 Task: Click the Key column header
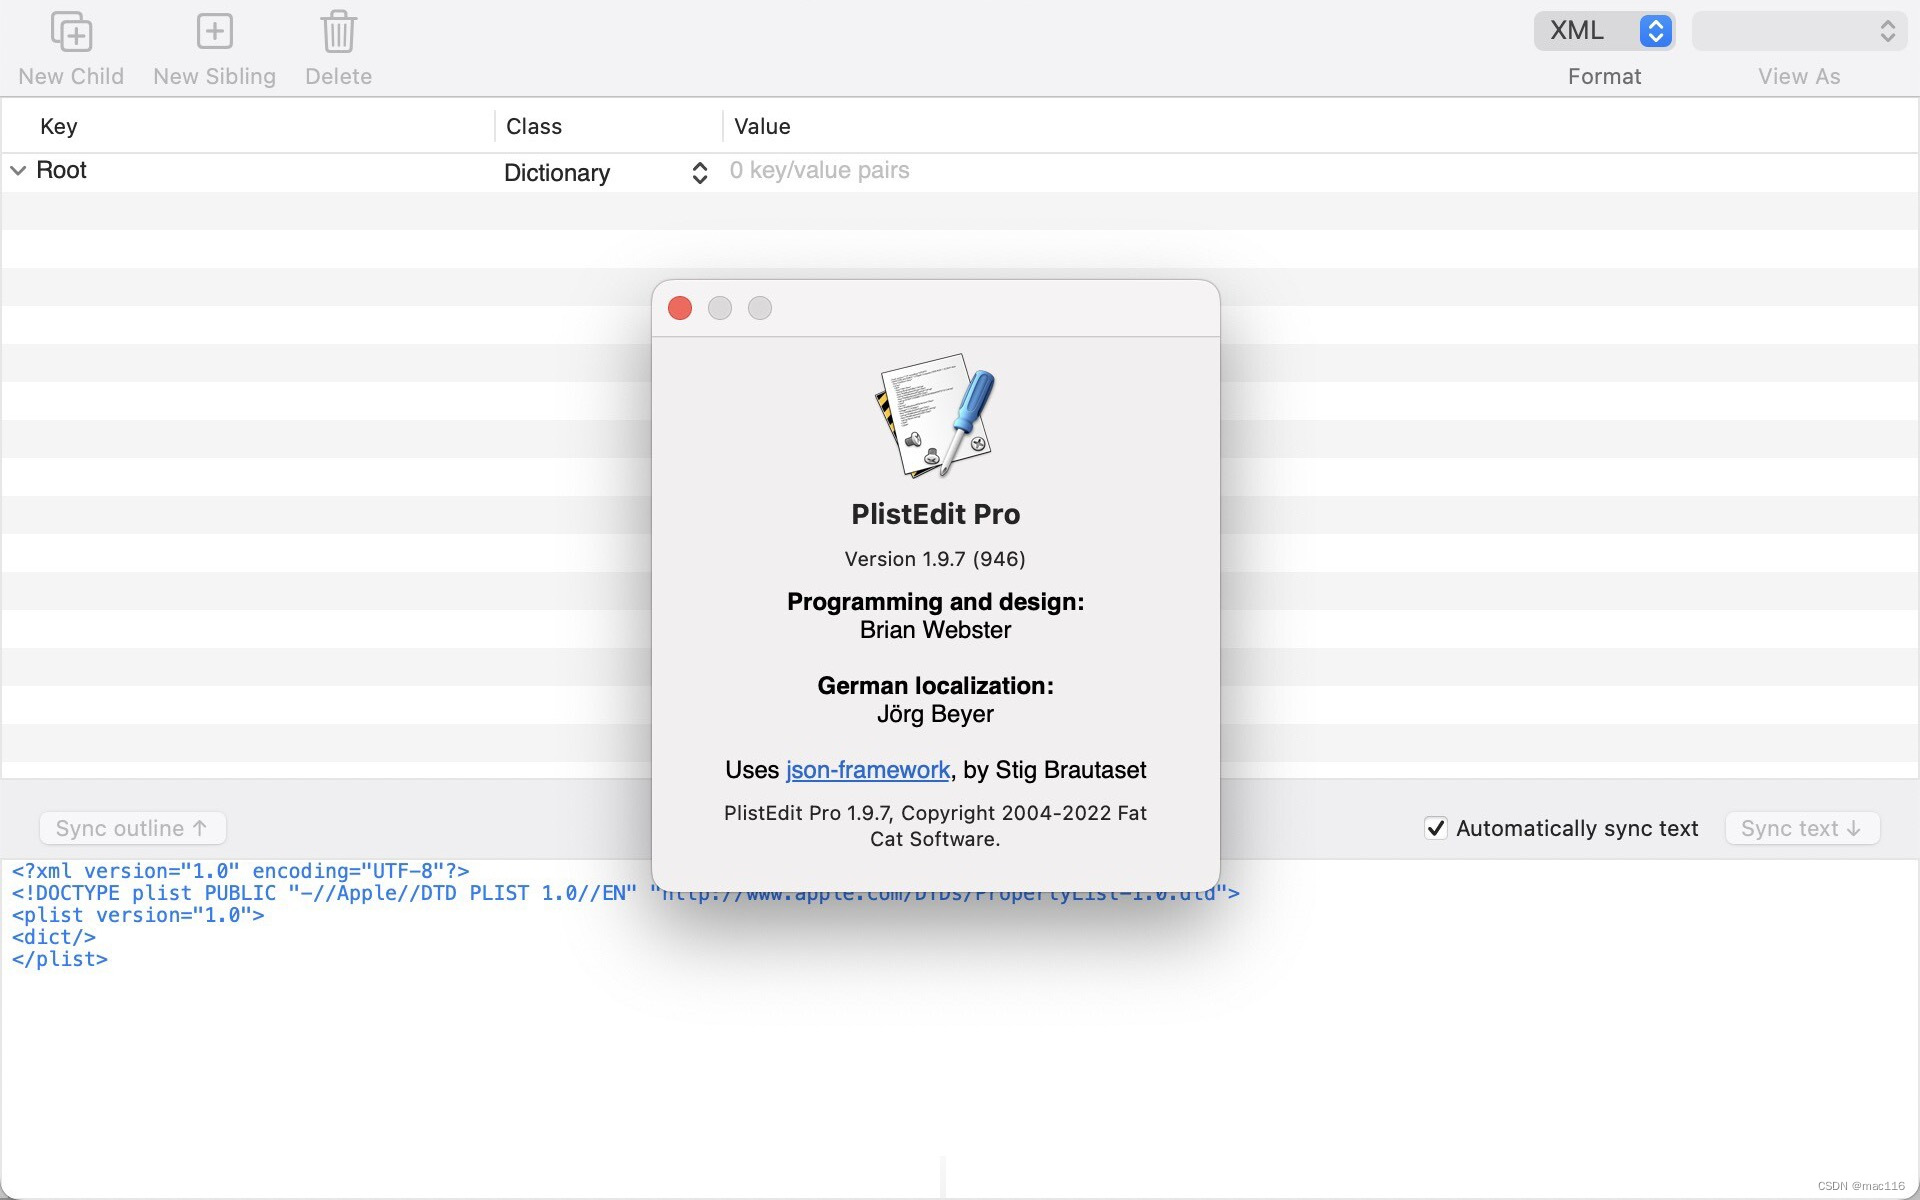(x=58, y=126)
